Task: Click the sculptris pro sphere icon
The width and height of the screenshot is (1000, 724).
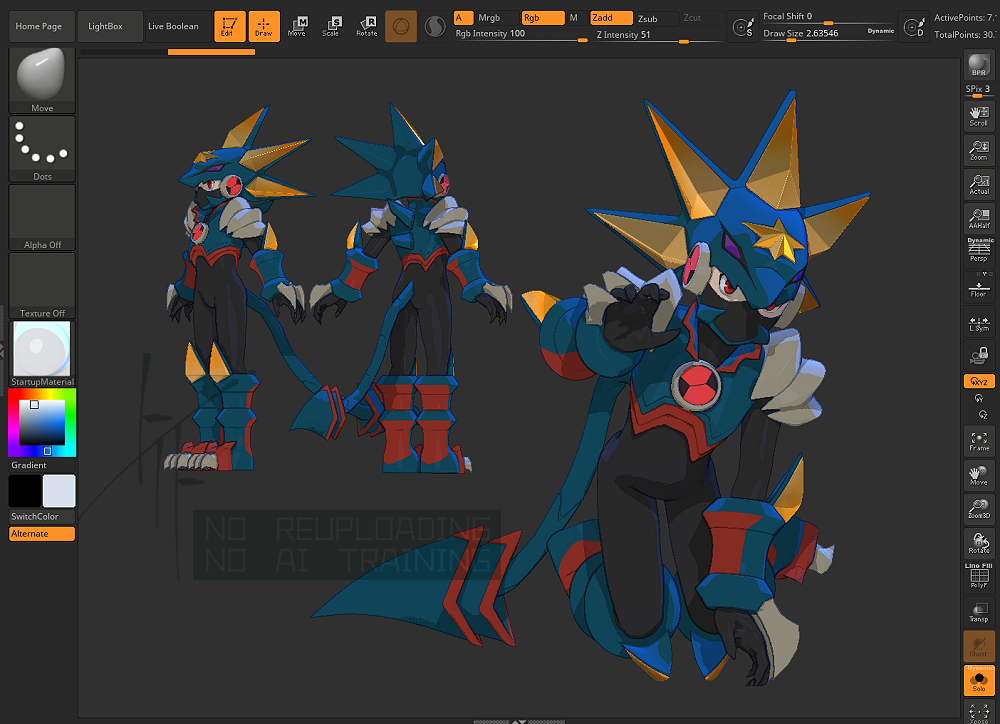Action: 435,26
